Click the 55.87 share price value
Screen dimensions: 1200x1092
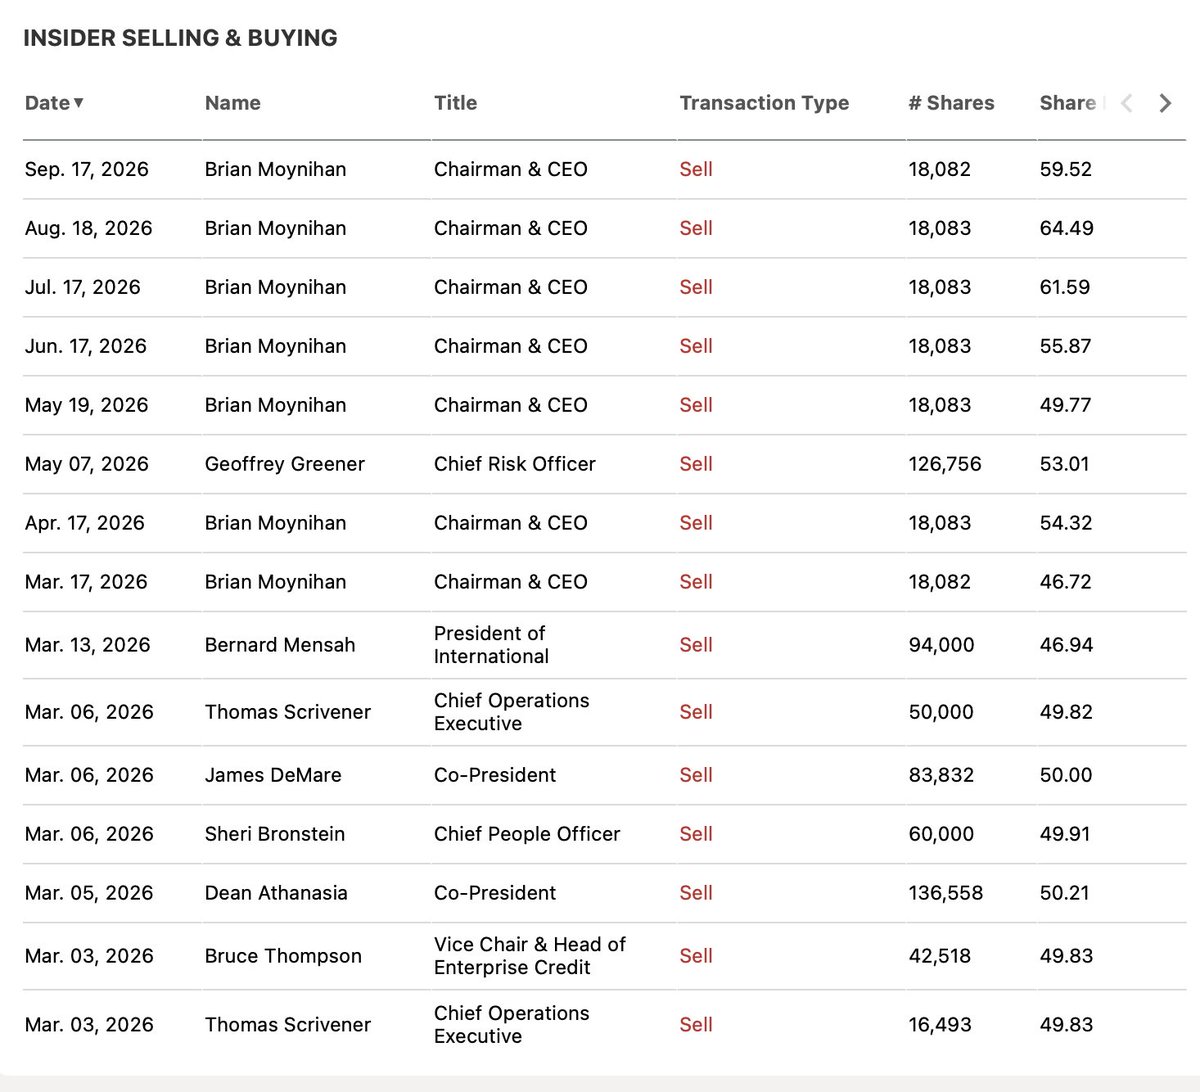pos(1066,346)
